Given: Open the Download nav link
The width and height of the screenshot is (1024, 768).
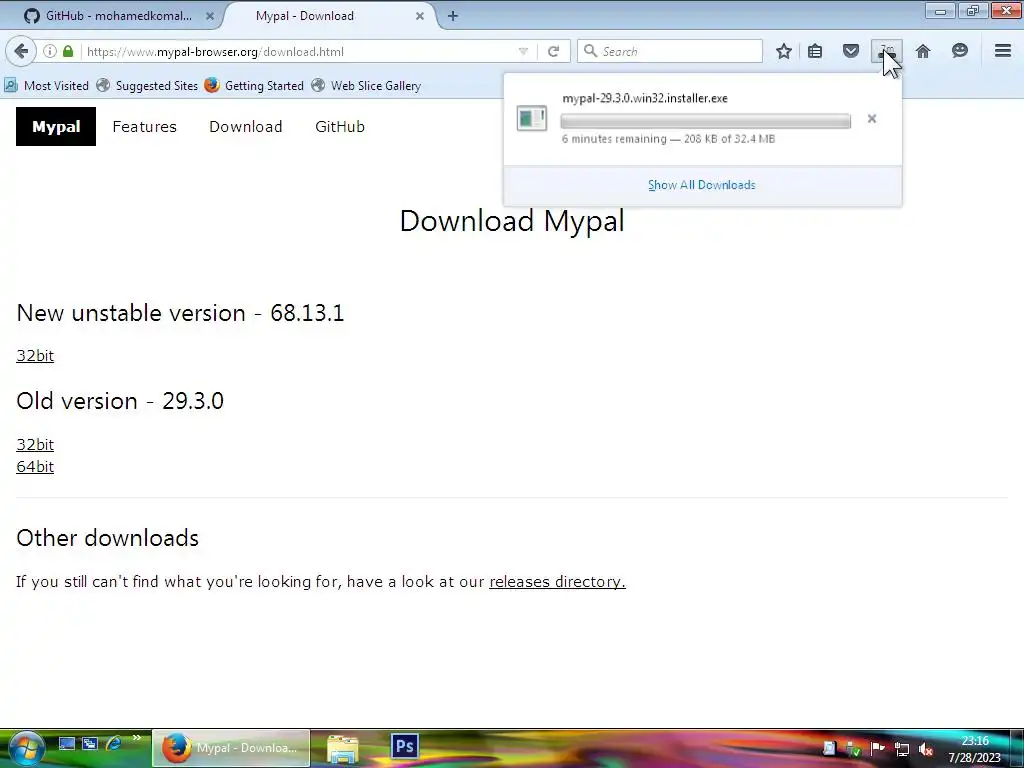Looking at the screenshot, I should pyautogui.click(x=246, y=127).
